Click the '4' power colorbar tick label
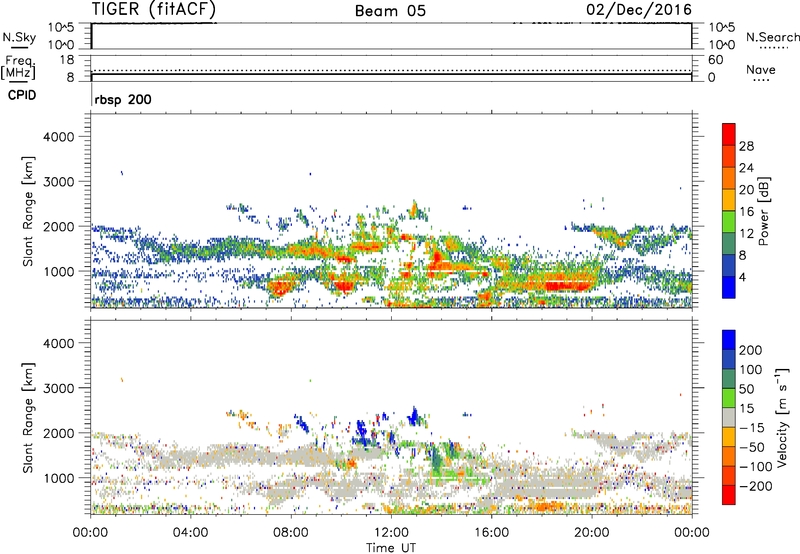The width and height of the screenshot is (800, 554). 742,277
